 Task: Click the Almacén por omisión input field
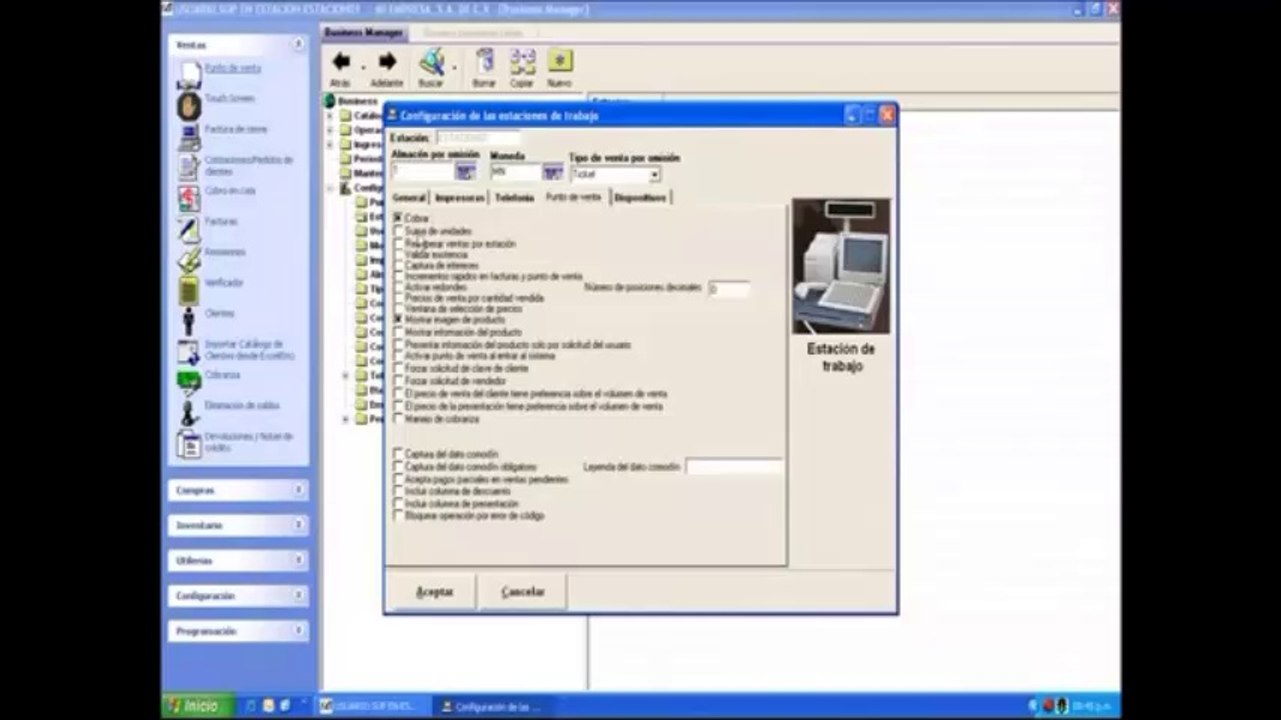[422, 173]
